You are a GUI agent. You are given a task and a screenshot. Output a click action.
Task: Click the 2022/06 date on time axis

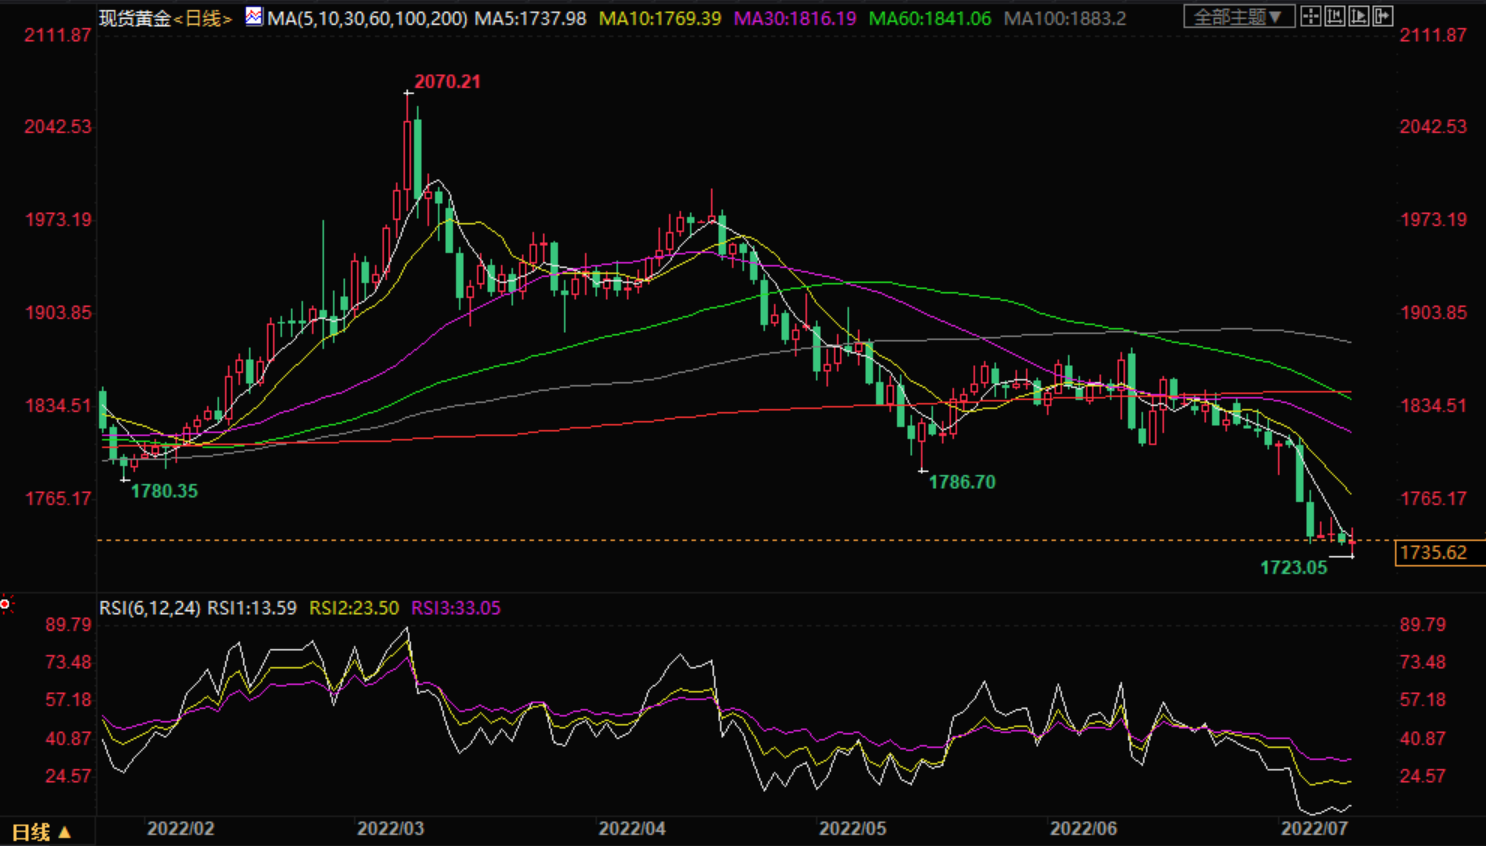[1083, 829]
